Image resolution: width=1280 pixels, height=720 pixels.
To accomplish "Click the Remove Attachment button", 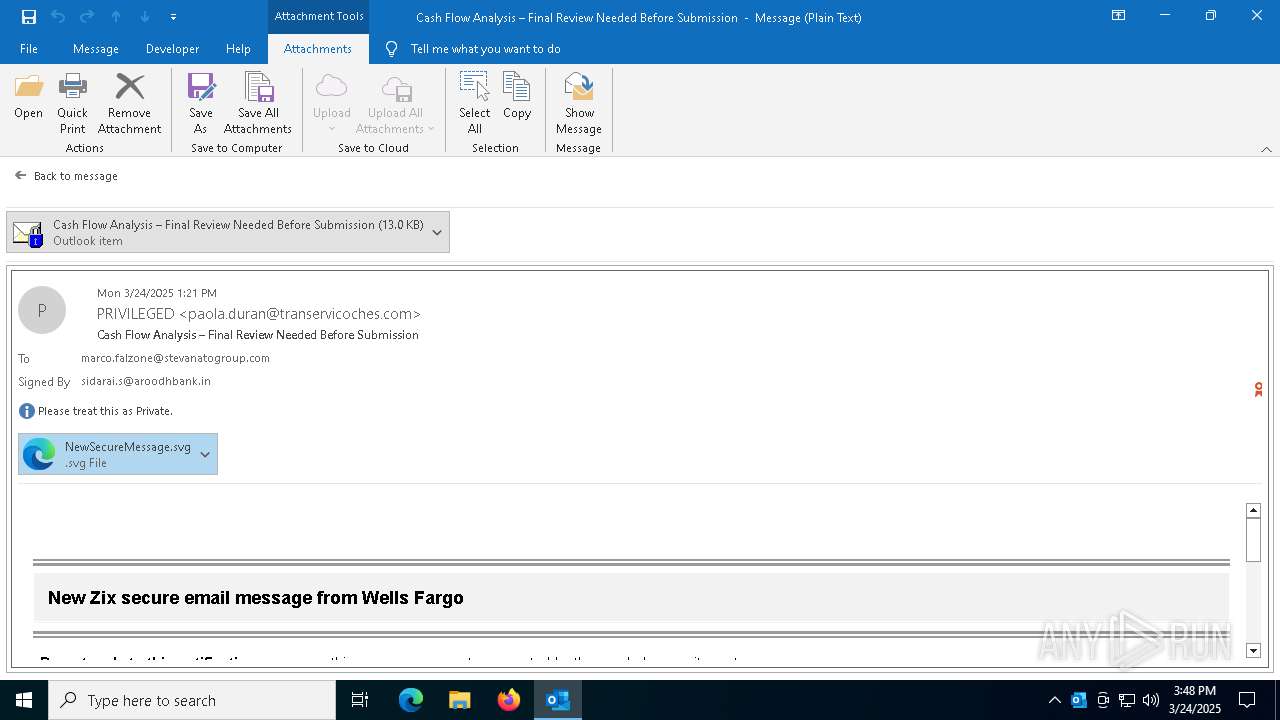I will pos(129,104).
